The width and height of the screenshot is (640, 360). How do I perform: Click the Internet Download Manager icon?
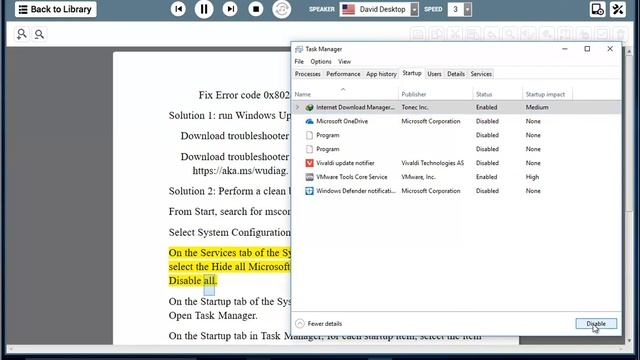click(x=309, y=107)
